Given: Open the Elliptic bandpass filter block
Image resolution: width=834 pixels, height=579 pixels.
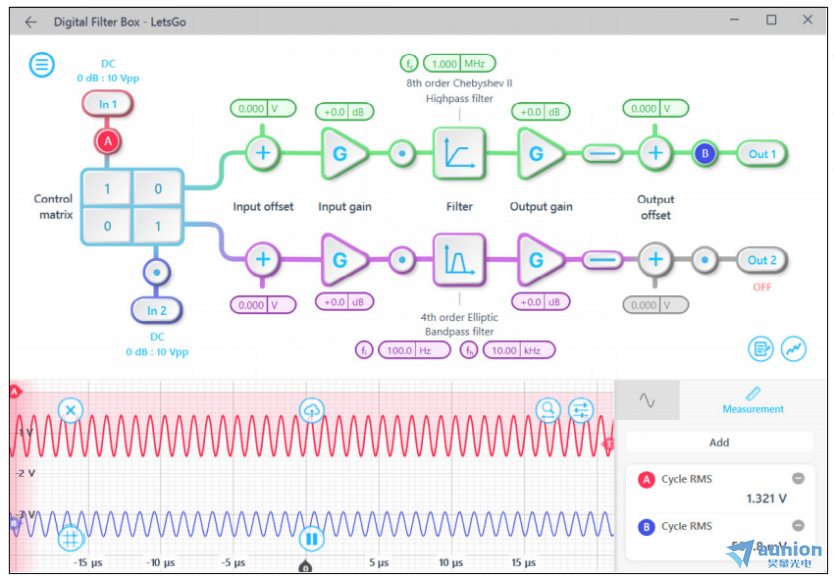Looking at the screenshot, I should [x=459, y=259].
